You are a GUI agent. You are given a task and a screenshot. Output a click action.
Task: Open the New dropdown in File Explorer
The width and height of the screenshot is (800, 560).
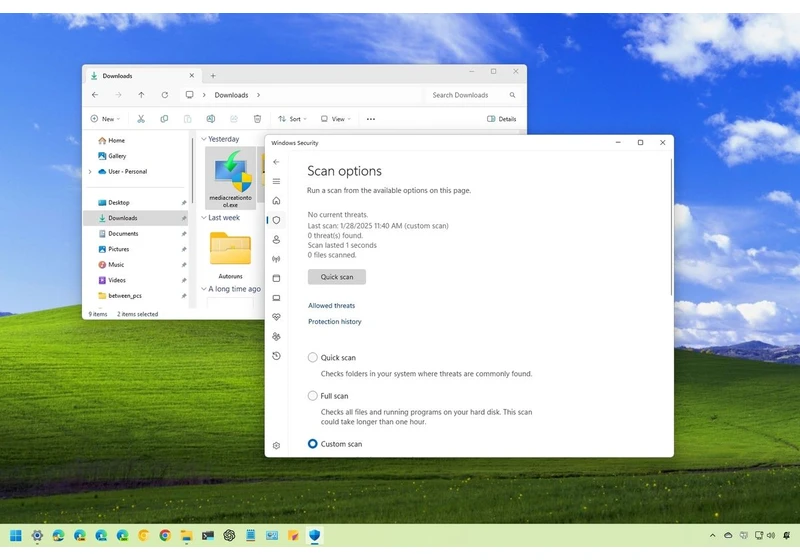(105, 119)
